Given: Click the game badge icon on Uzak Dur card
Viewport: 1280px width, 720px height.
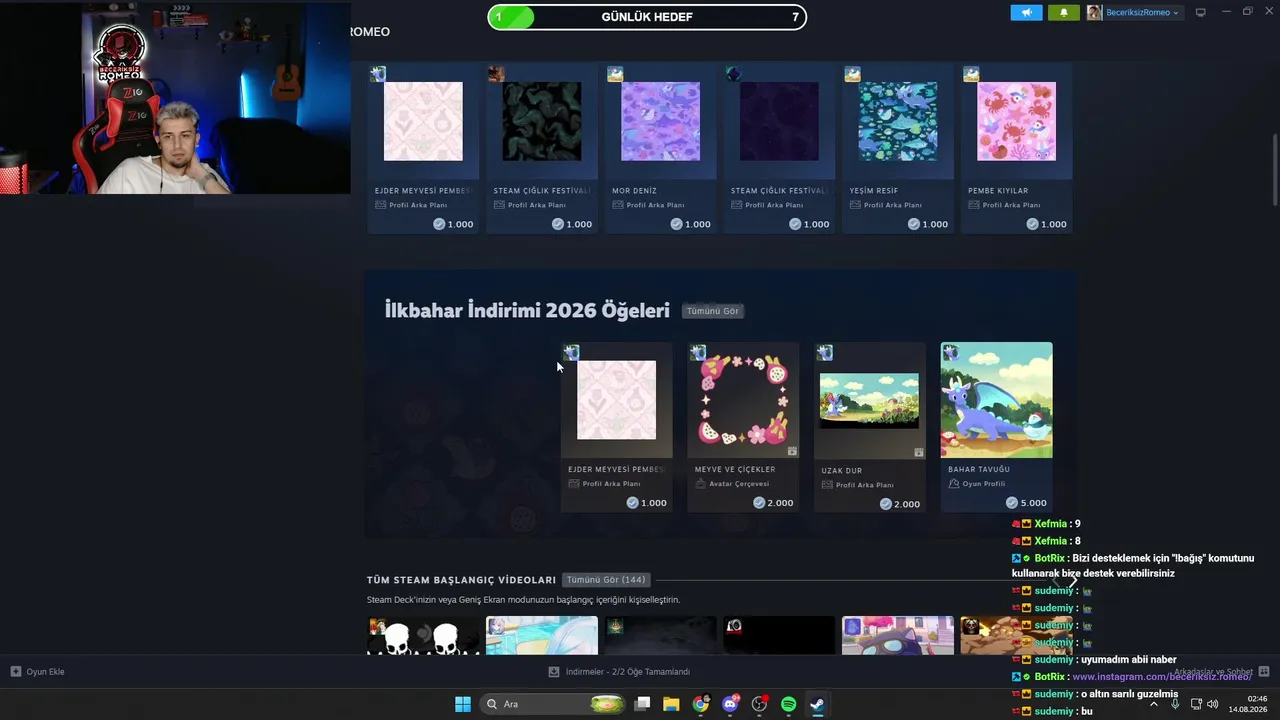Looking at the screenshot, I should coord(825,352).
